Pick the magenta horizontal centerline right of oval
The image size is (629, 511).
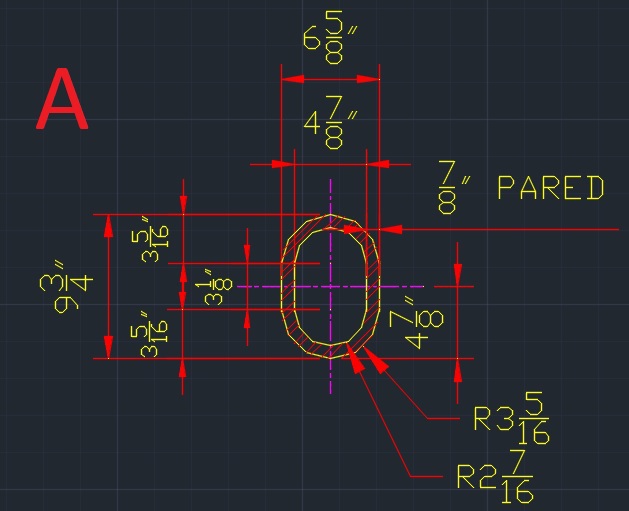tap(405, 286)
